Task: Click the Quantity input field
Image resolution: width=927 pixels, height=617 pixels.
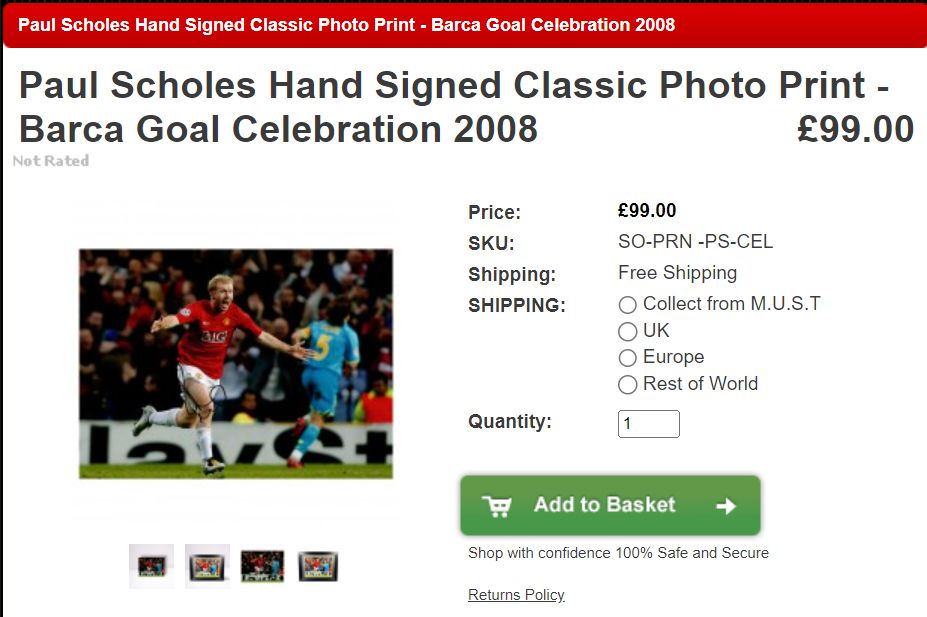Action: click(649, 424)
